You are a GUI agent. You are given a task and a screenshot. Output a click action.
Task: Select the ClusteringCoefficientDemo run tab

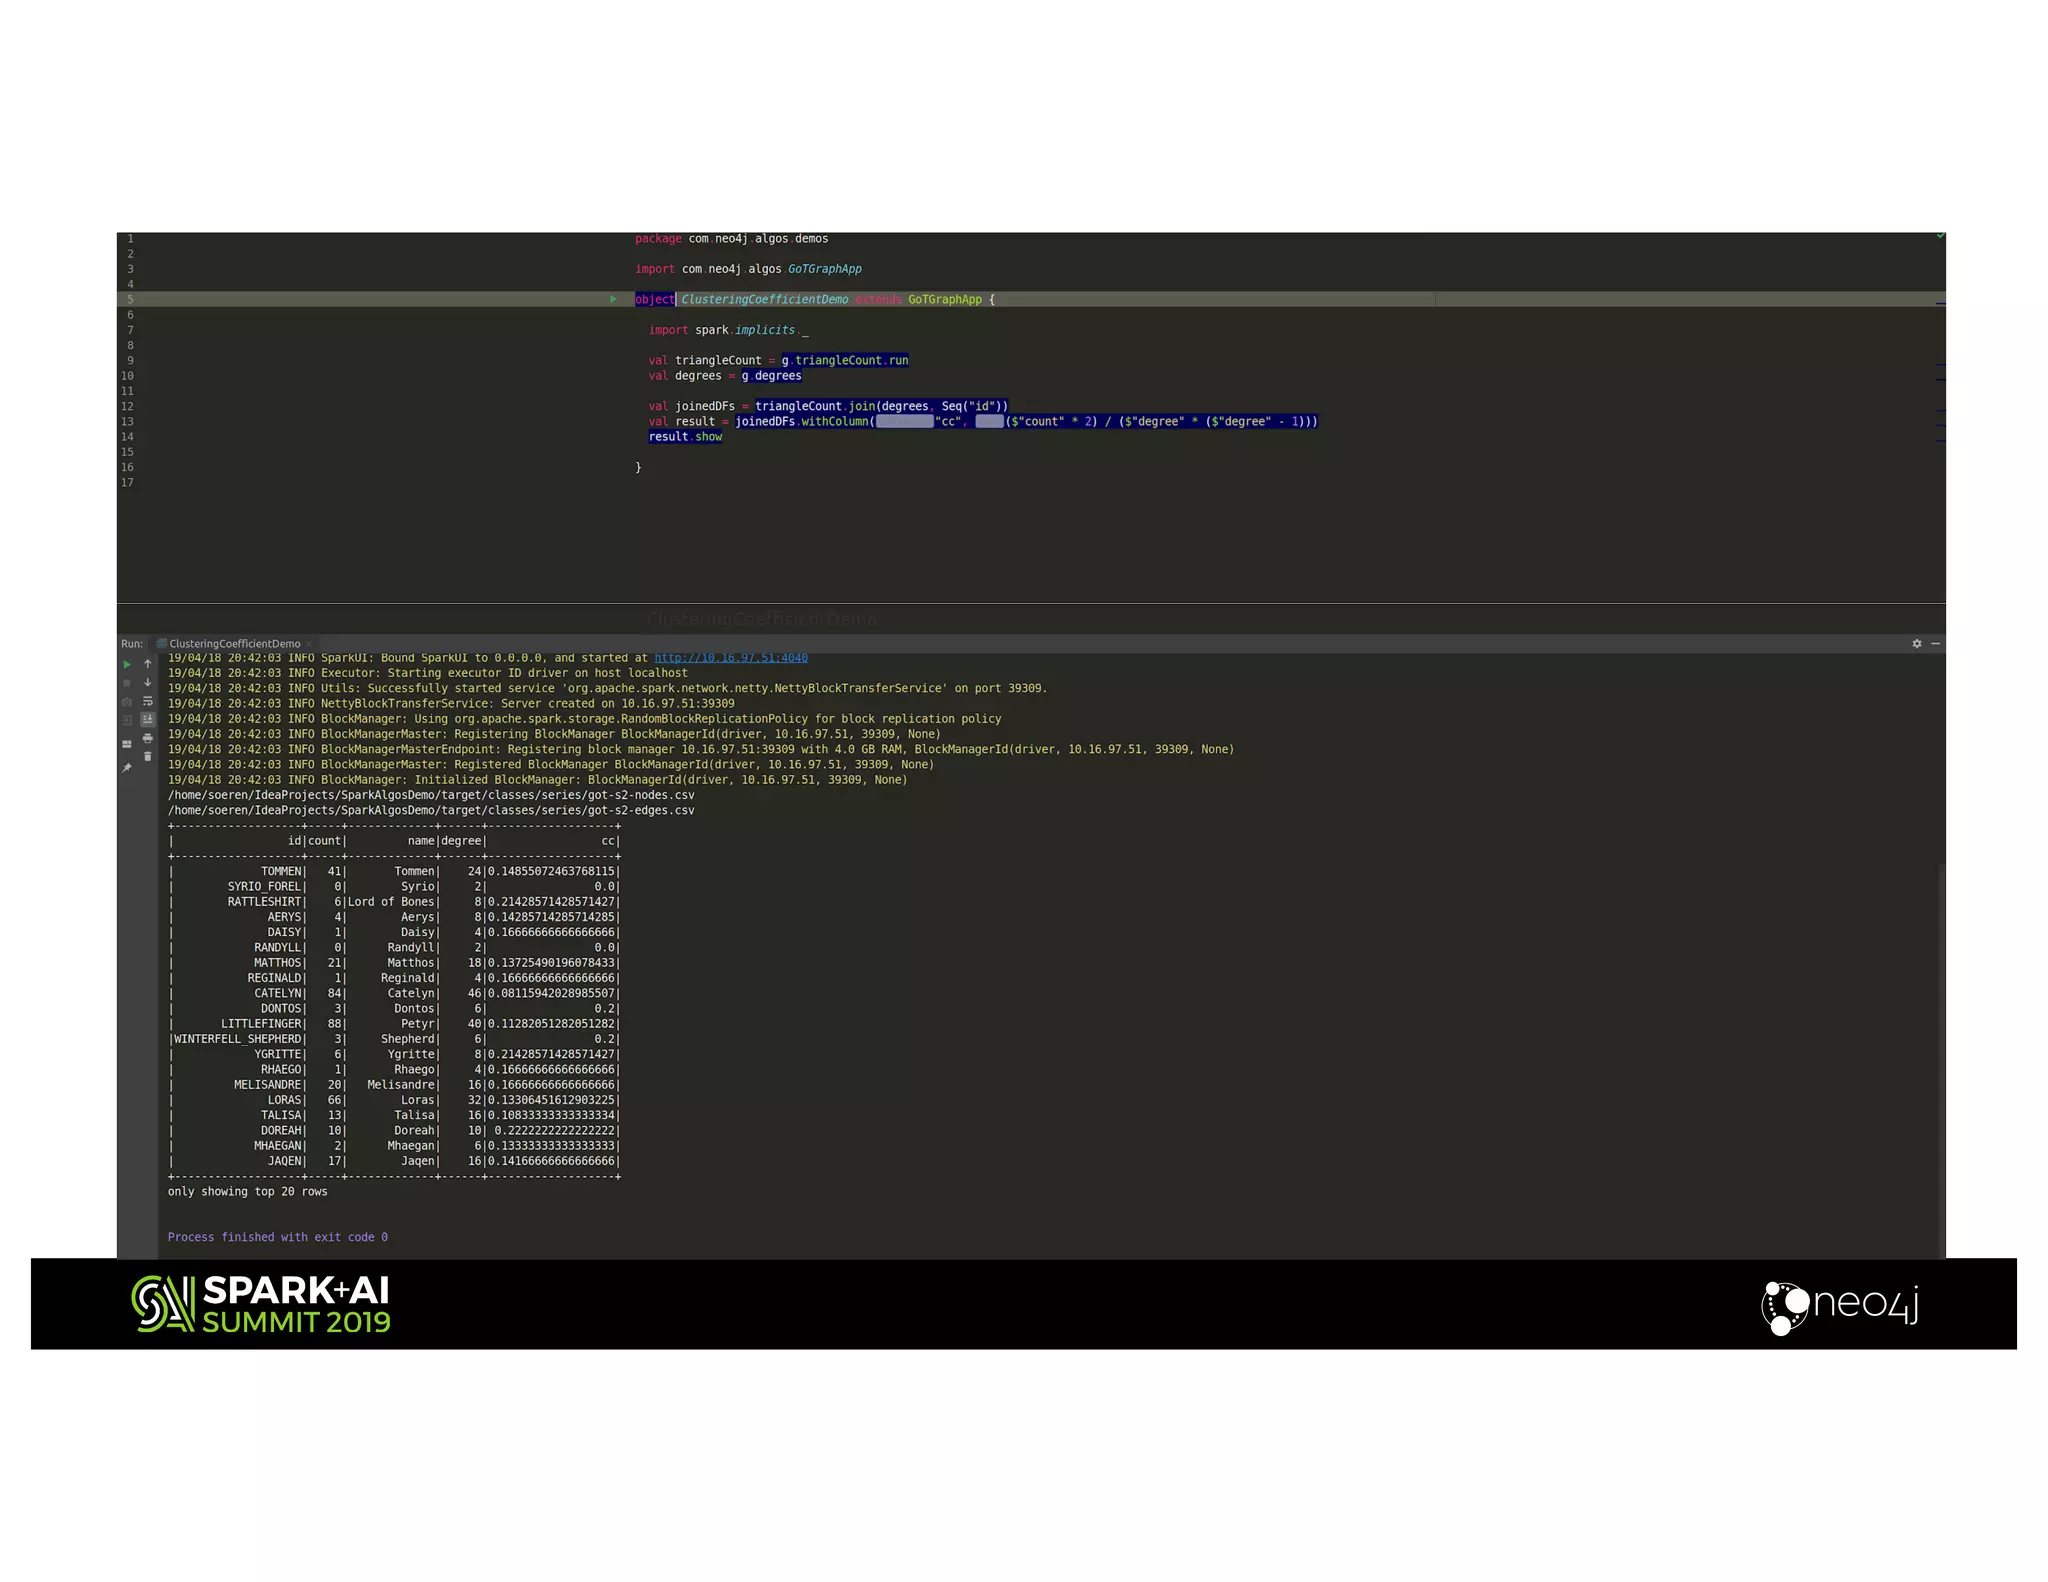coord(234,644)
